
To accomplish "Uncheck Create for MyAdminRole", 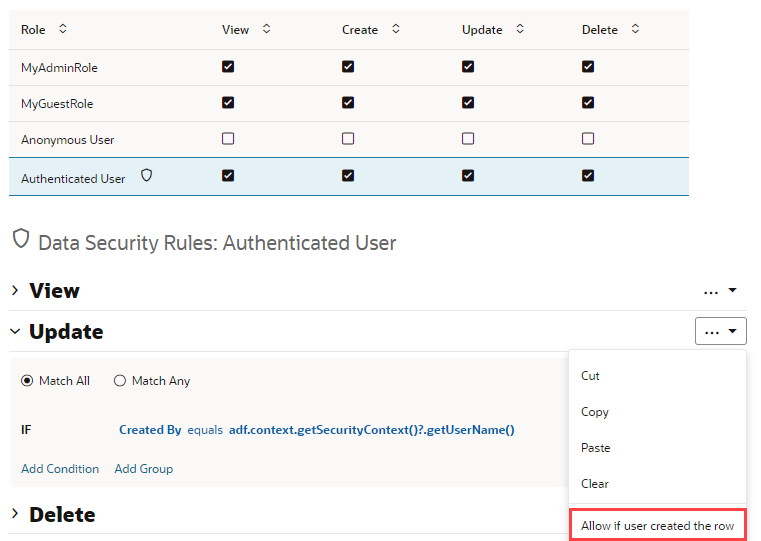I will pyautogui.click(x=348, y=66).
